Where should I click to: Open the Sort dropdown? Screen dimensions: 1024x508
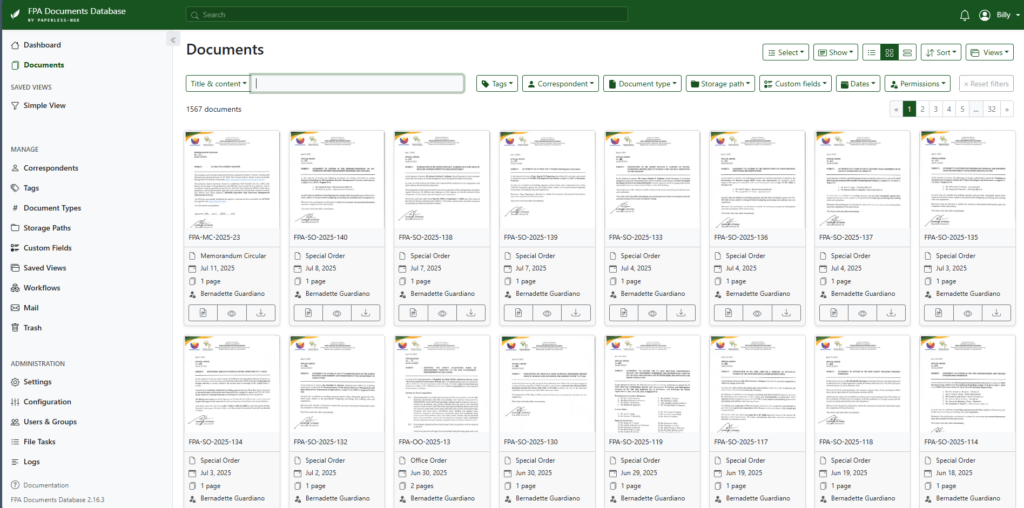pos(941,52)
